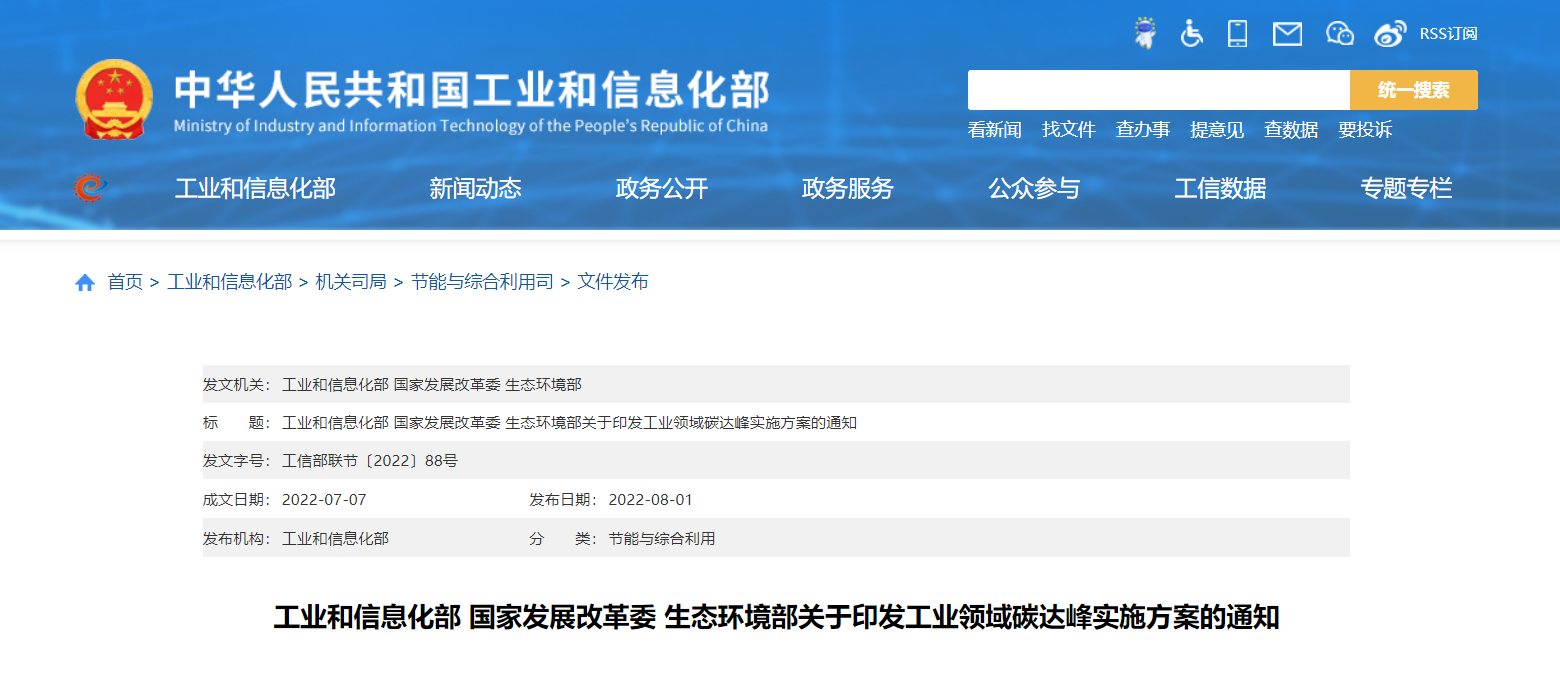This screenshot has width=1560, height=680.
Task: Click the 统一搜索 search button
Action: [x=1413, y=90]
